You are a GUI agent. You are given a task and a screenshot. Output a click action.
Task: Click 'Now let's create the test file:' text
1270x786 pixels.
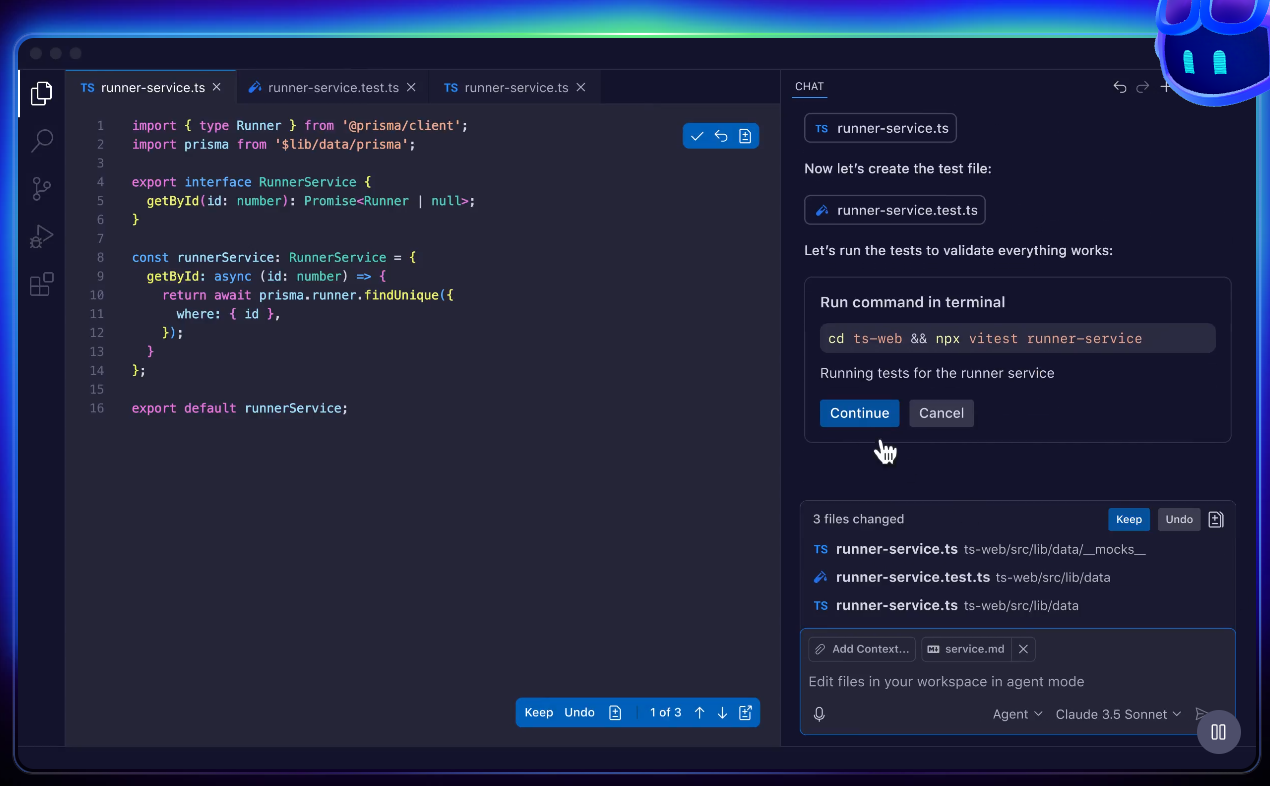tap(898, 169)
